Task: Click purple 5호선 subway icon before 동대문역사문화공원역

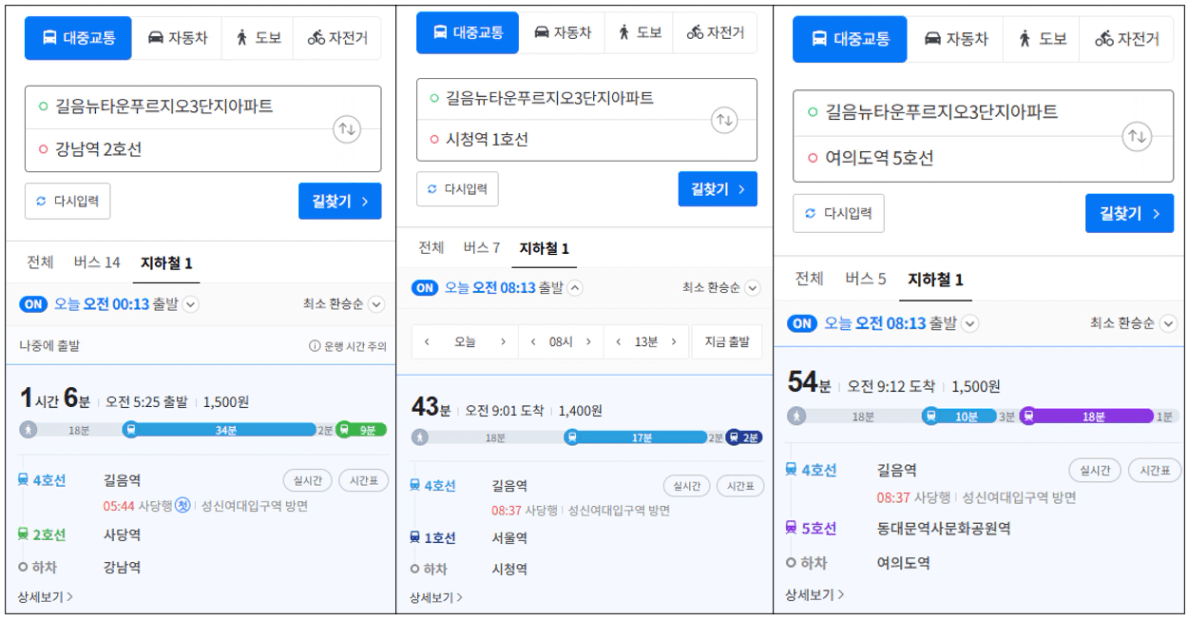Action: point(791,528)
